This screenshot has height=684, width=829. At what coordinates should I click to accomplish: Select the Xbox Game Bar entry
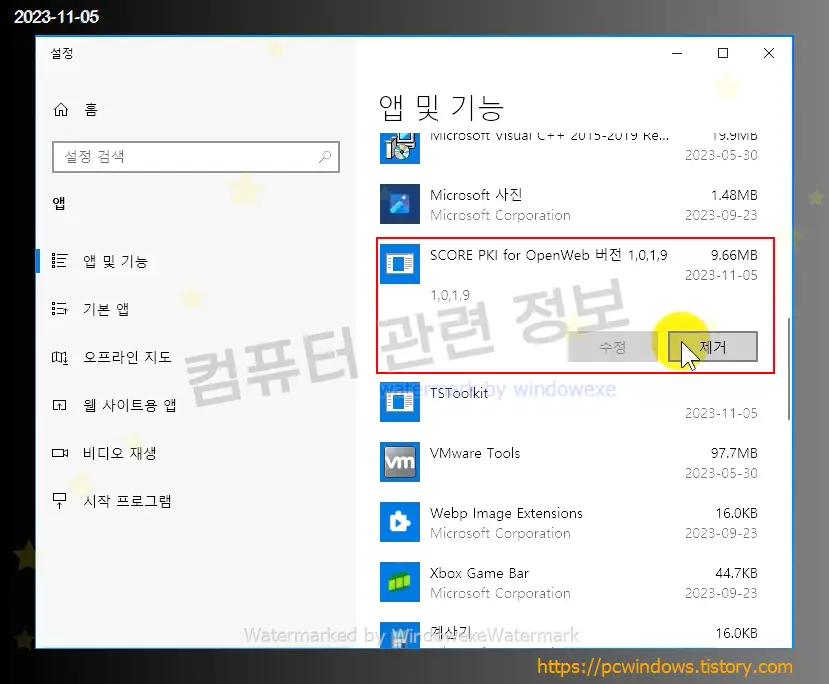click(569, 583)
